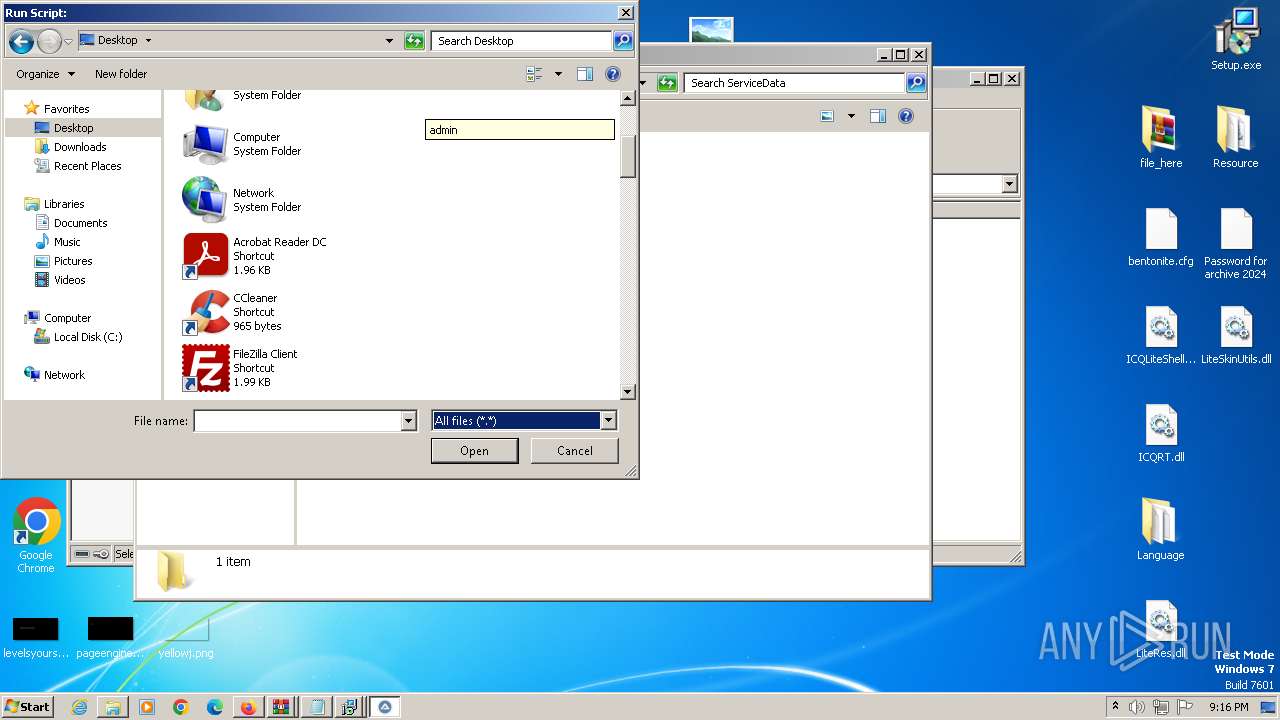Open the view dropdown arrow in ServiceData window
This screenshot has height=720, width=1280.
851,116
